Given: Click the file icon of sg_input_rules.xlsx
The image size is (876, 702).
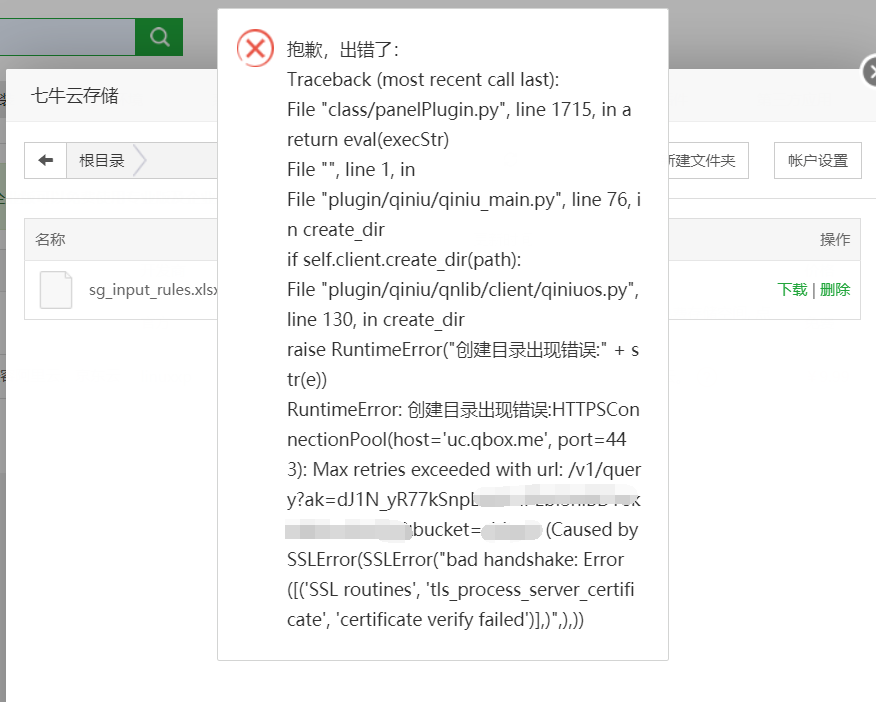Looking at the screenshot, I should [56, 290].
